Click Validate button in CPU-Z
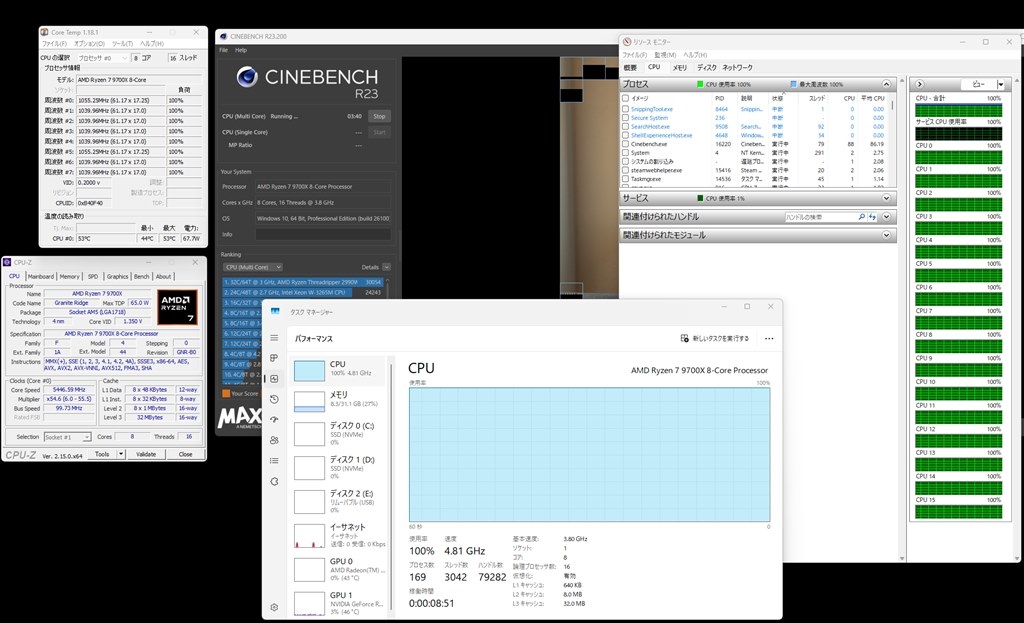The image size is (1024, 623). pos(146,454)
